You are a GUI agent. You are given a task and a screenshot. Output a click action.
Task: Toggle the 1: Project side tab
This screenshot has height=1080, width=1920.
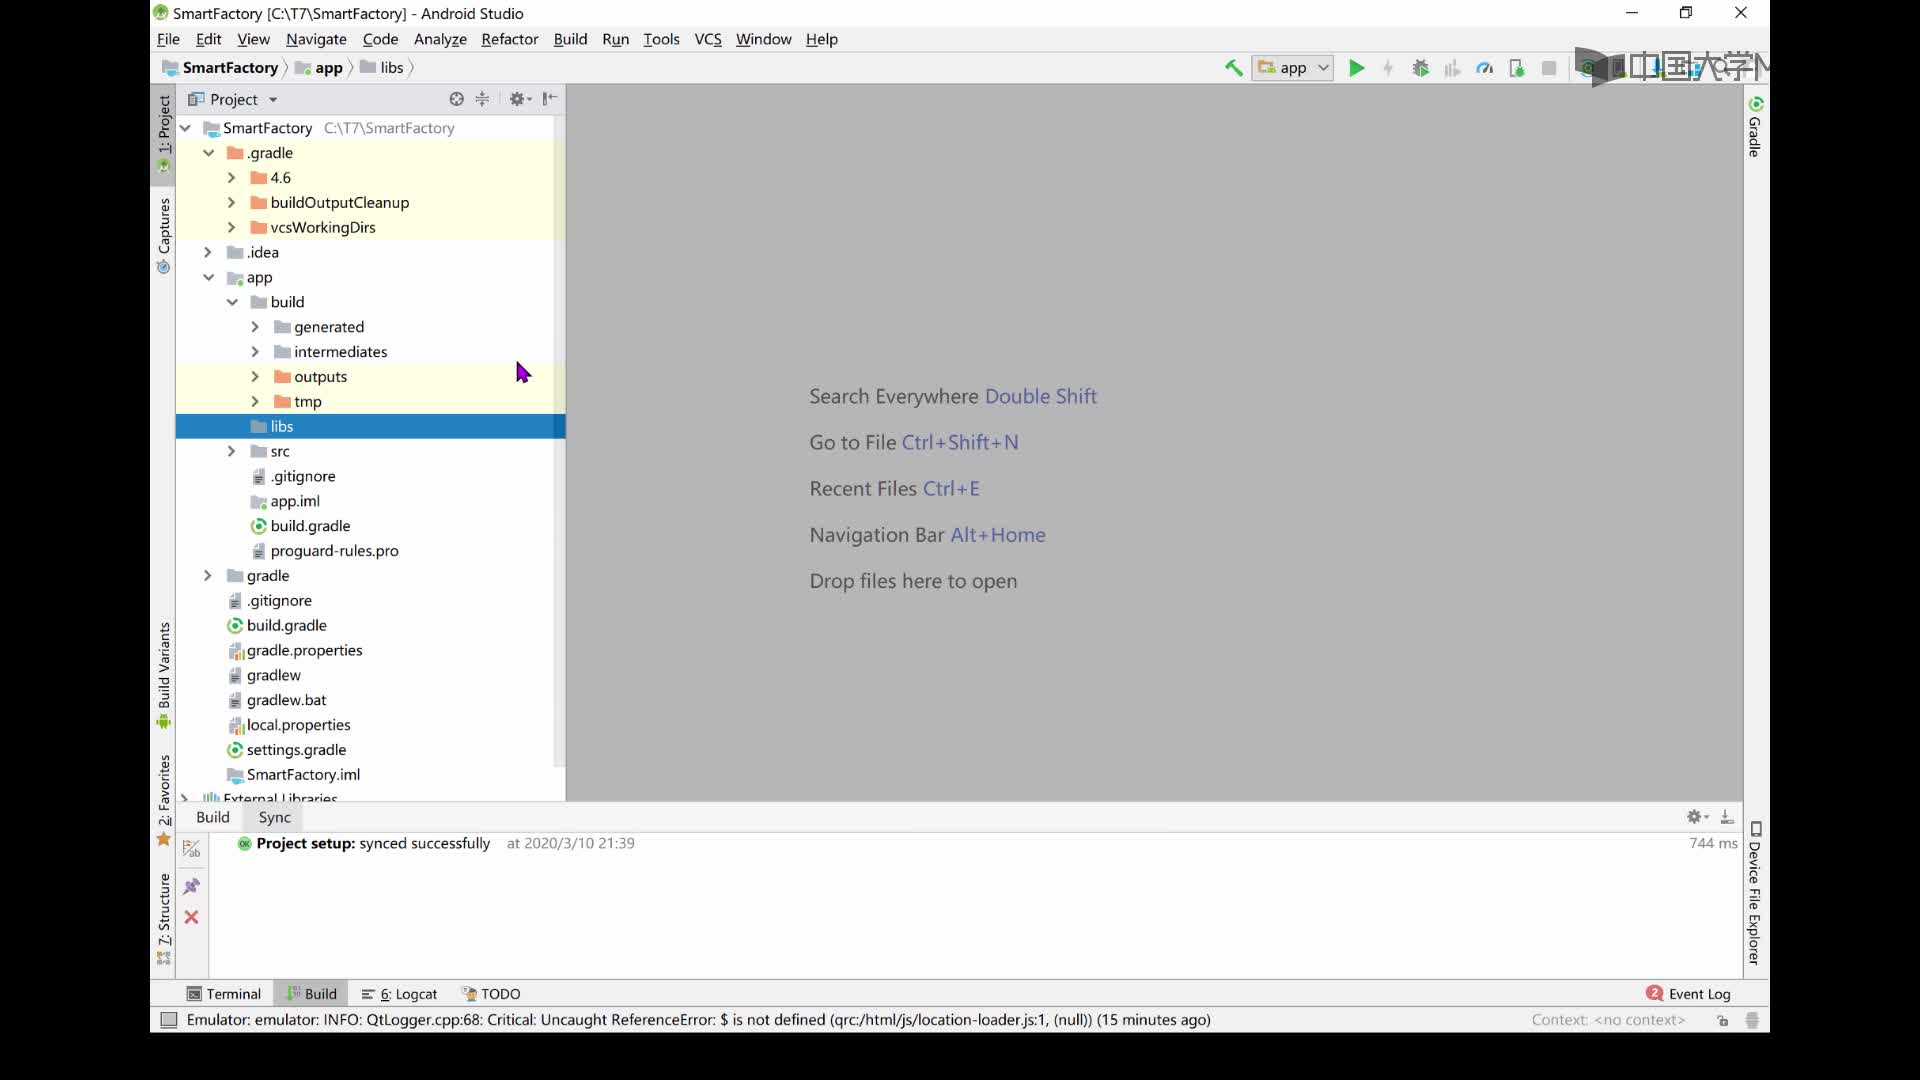point(164,133)
